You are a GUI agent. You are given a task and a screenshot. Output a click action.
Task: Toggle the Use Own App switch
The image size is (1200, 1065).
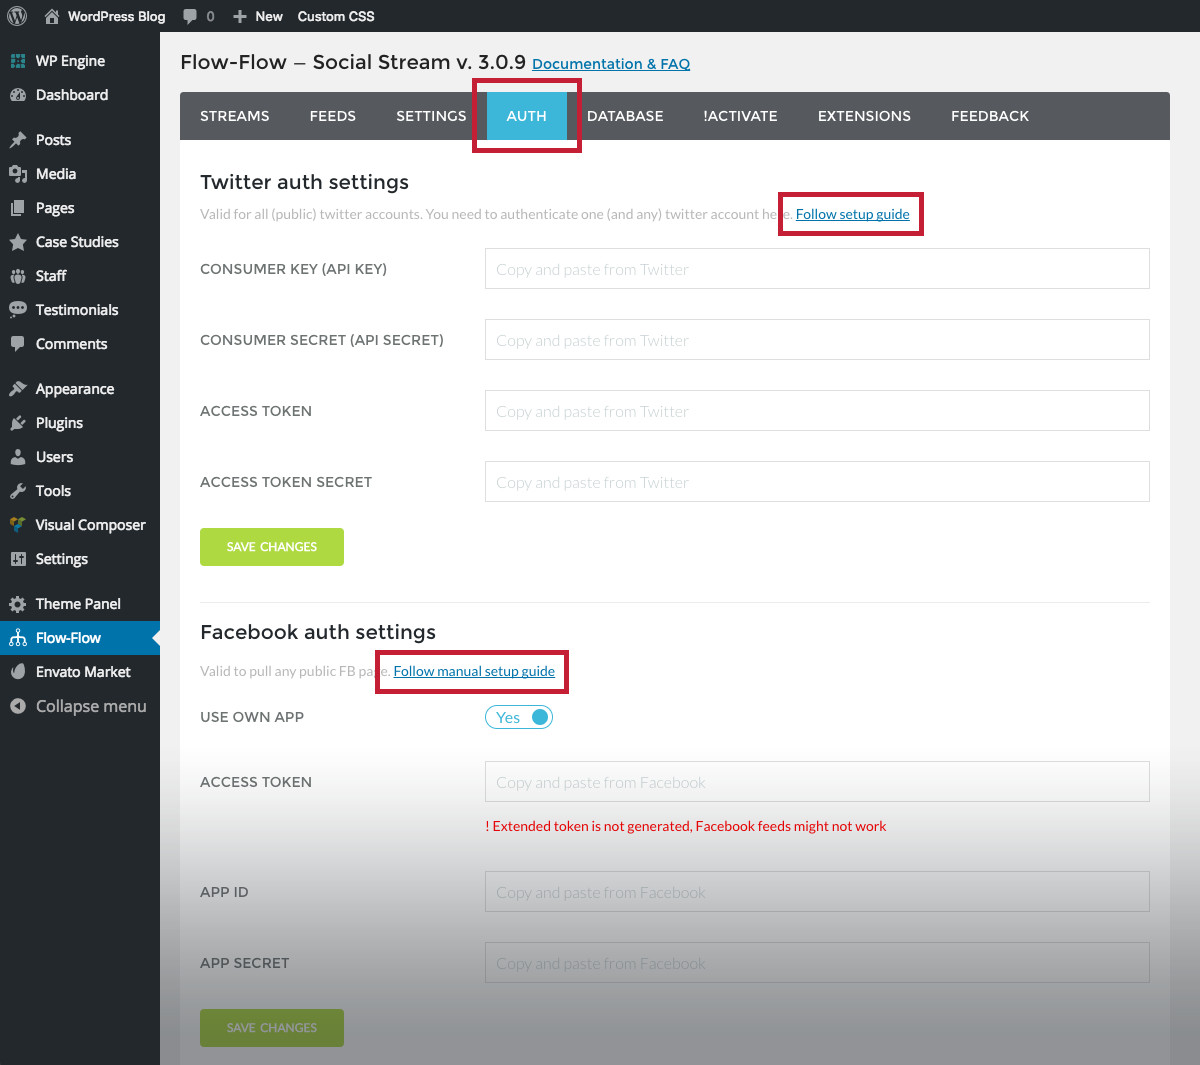pyautogui.click(x=519, y=717)
